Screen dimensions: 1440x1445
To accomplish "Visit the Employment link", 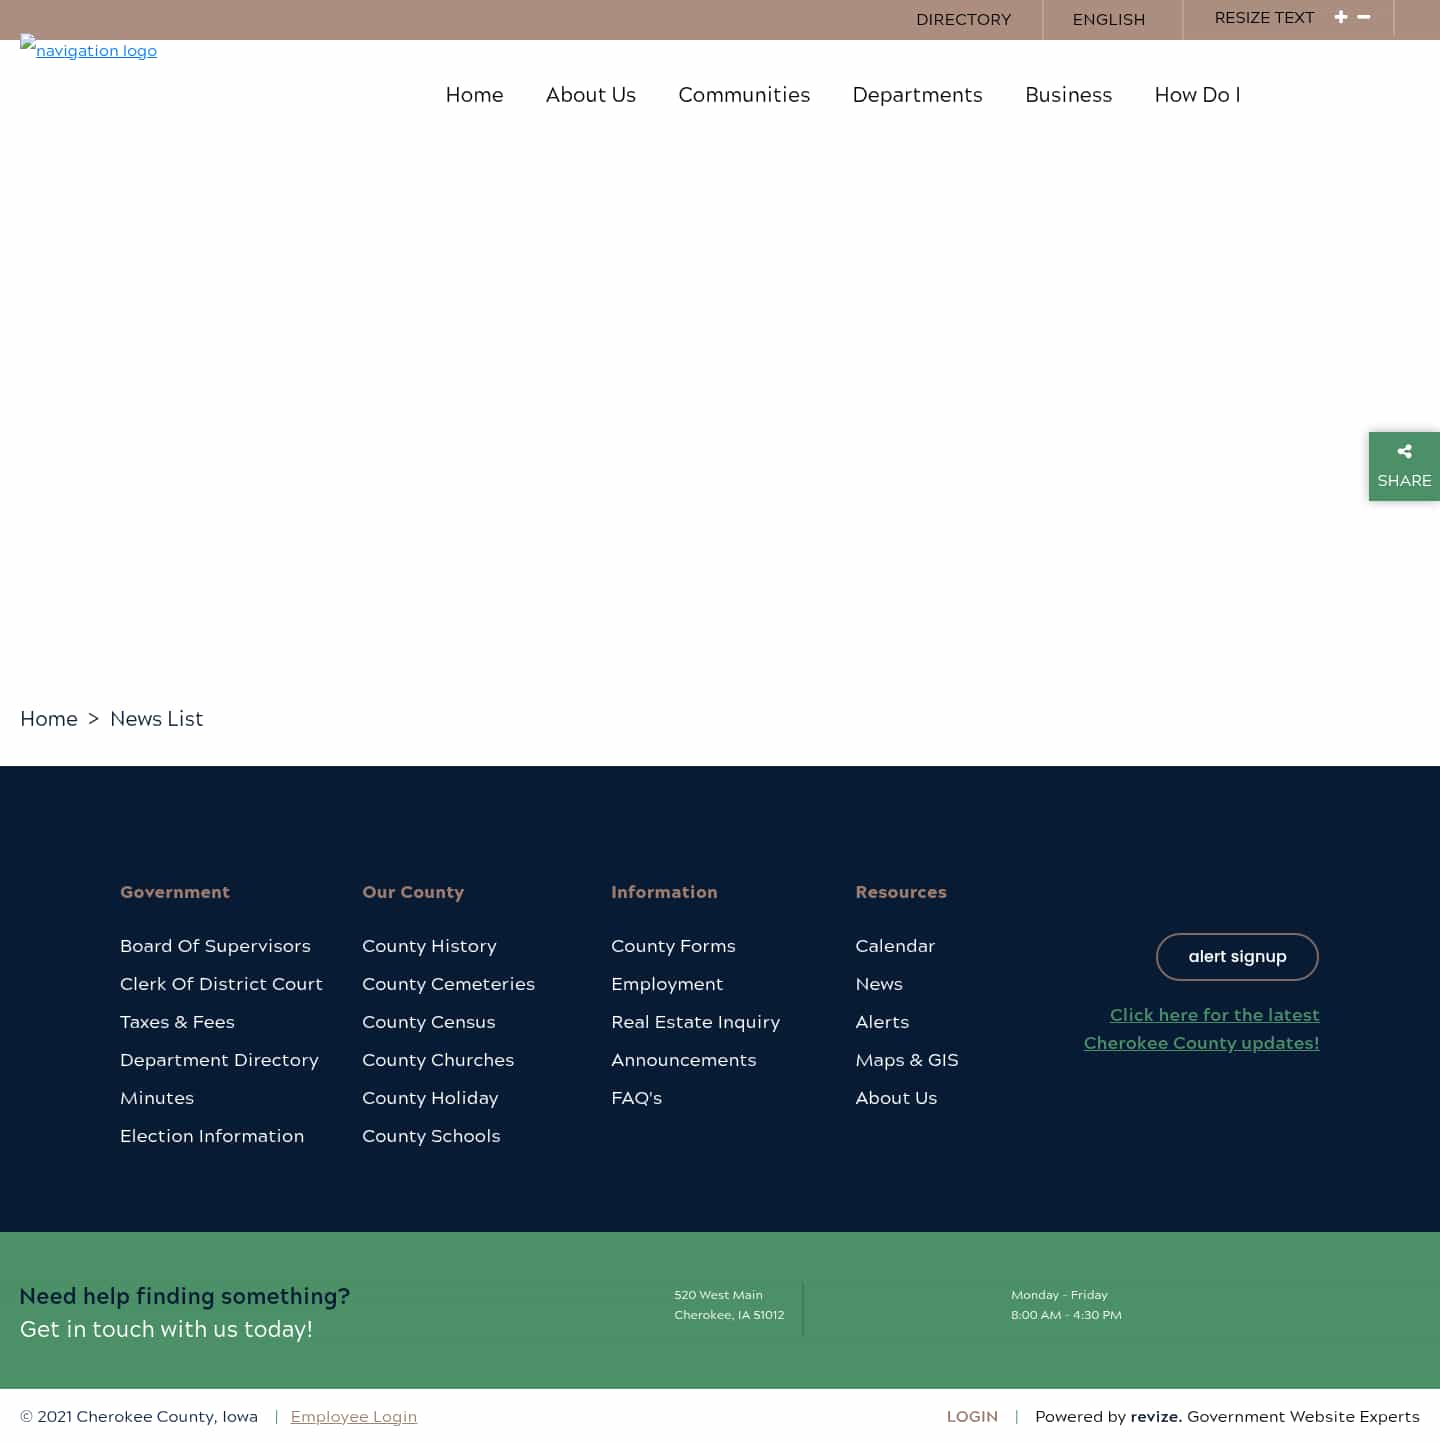I will (667, 984).
